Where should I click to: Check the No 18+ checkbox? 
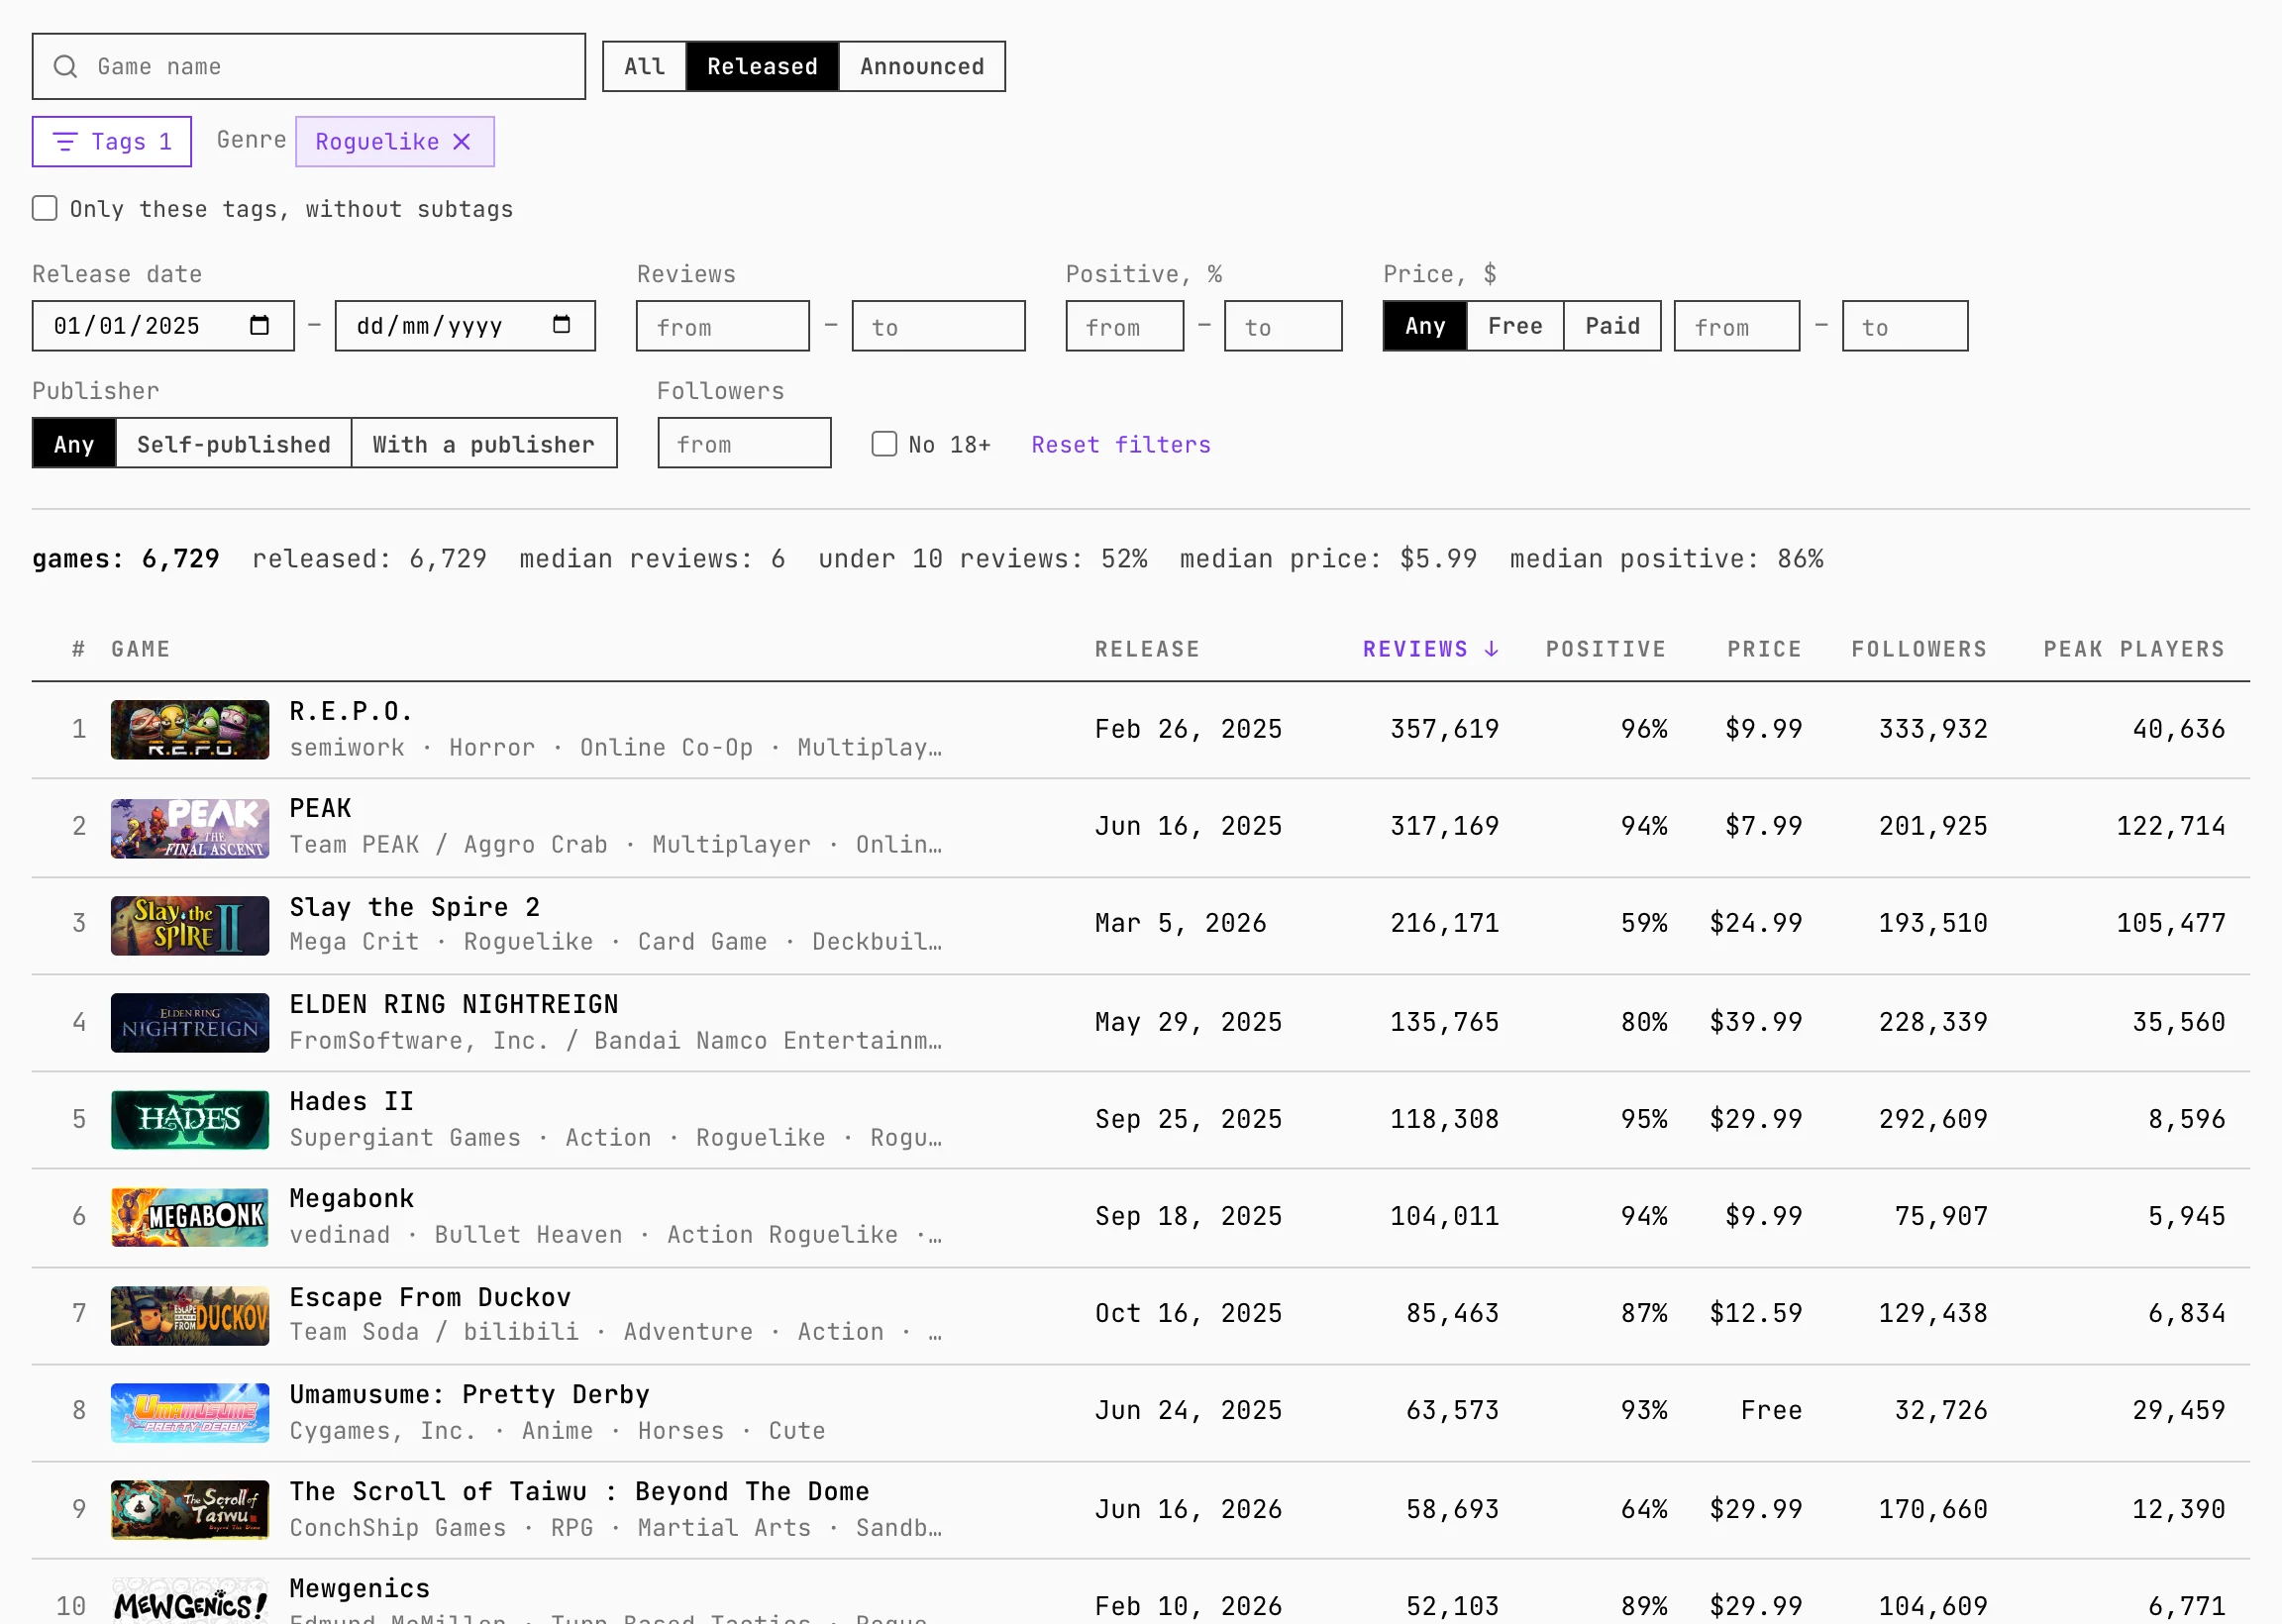click(884, 444)
